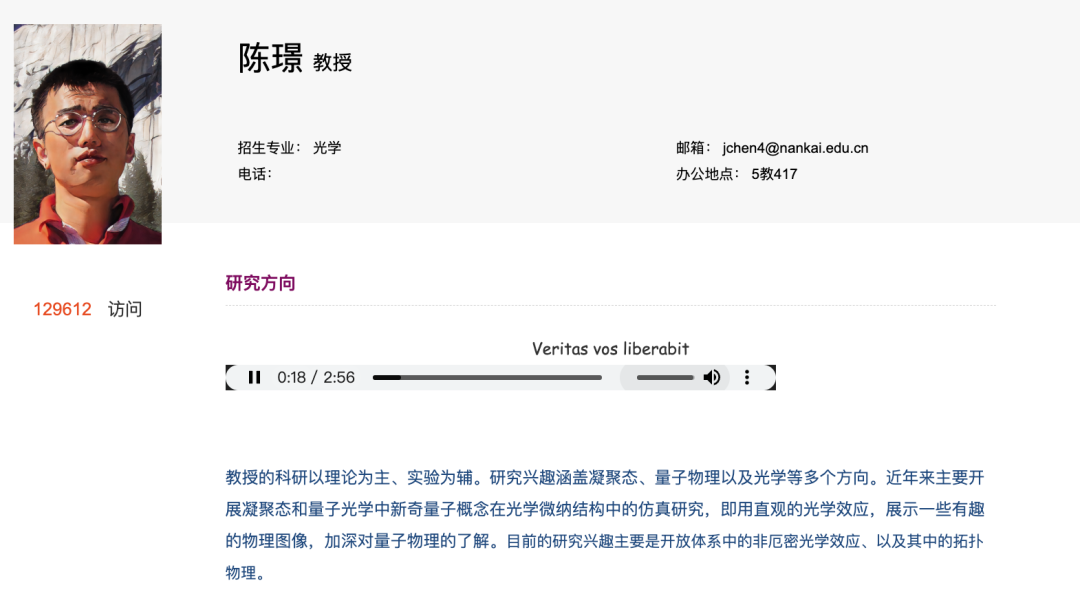The height and width of the screenshot is (592, 1080).
Task: Click the 电话 label
Action: click(254, 174)
